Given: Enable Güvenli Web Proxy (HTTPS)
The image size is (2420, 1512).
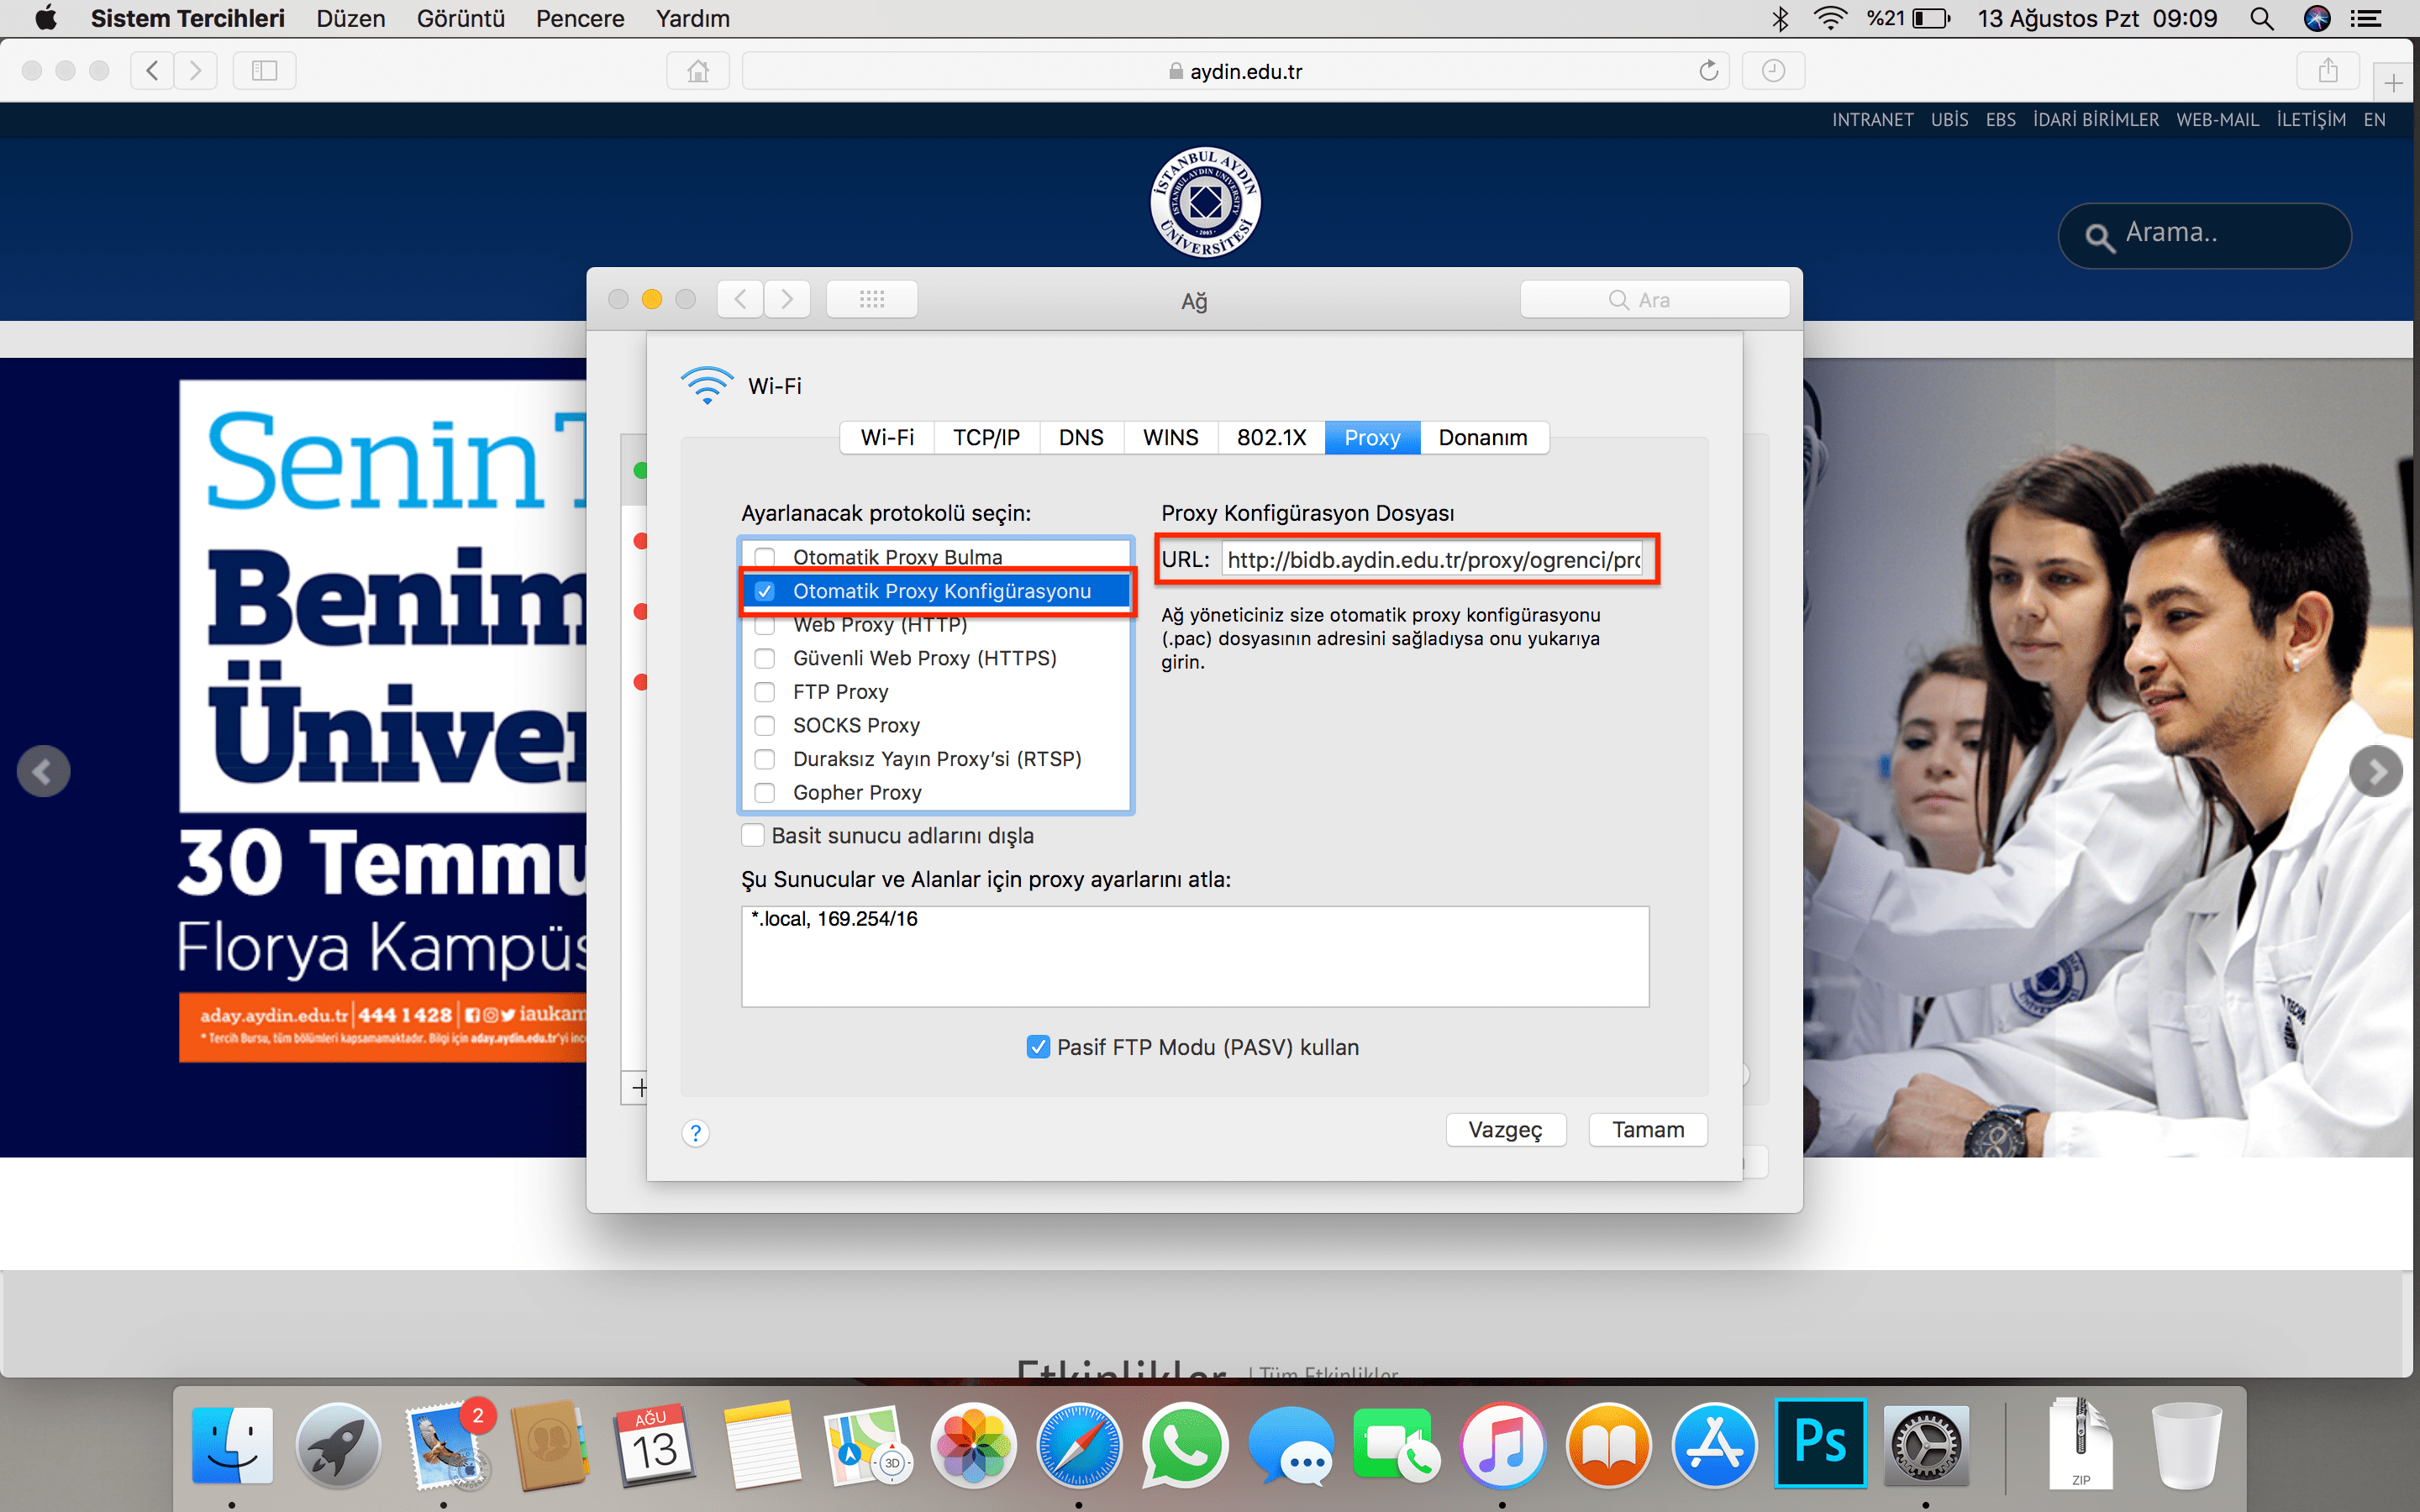Looking at the screenshot, I should (x=765, y=658).
